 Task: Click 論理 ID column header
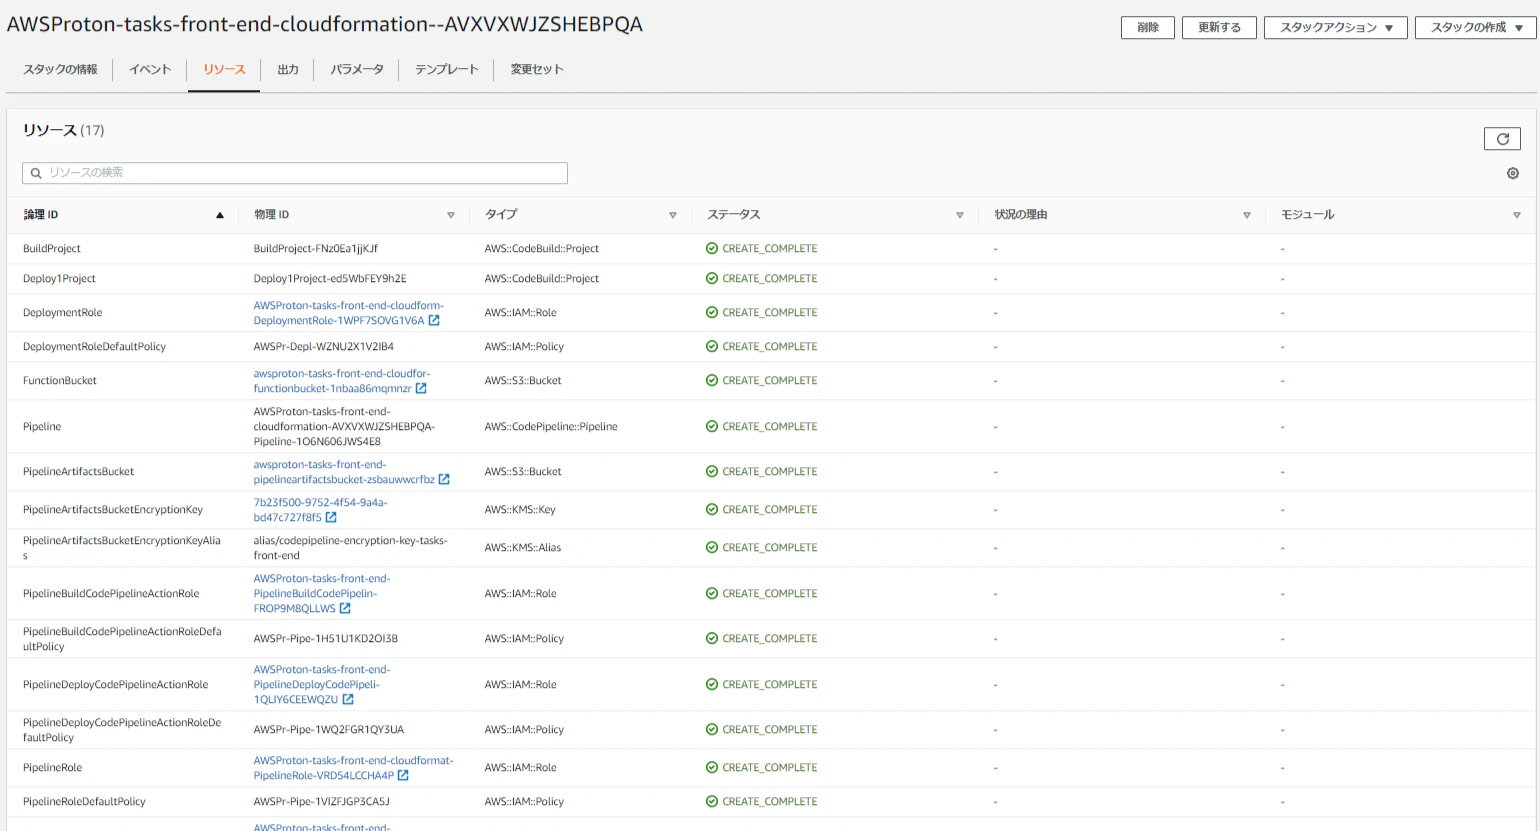41,215
